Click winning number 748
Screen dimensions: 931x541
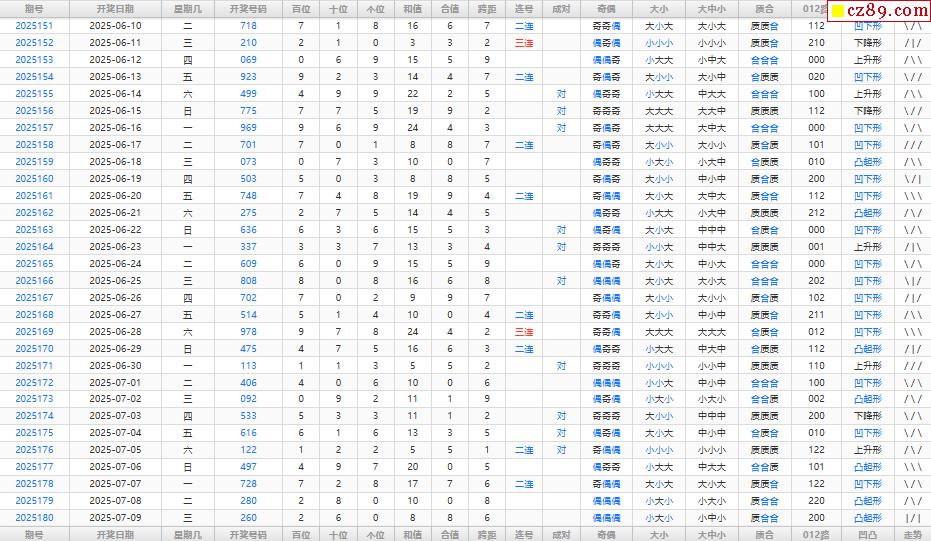[248, 196]
